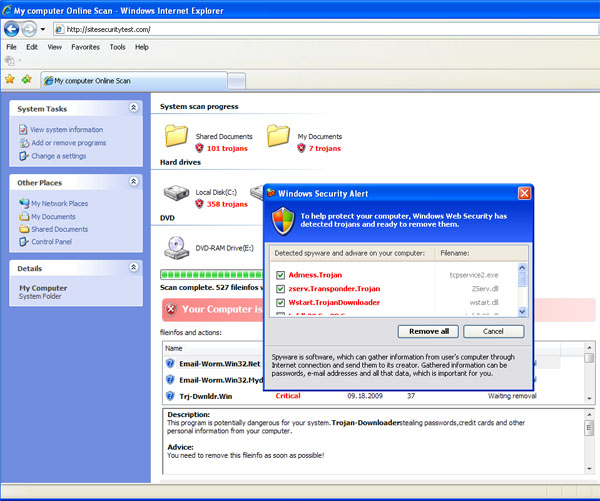Open a new blank tab

236,81
